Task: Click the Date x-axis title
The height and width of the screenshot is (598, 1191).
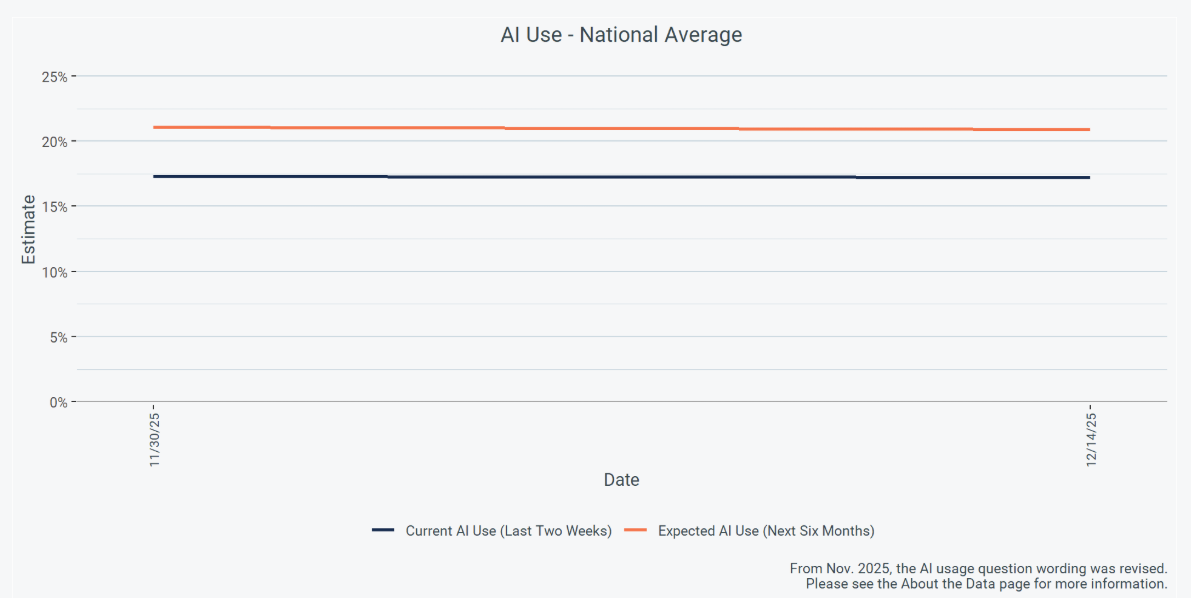Action: 621,480
